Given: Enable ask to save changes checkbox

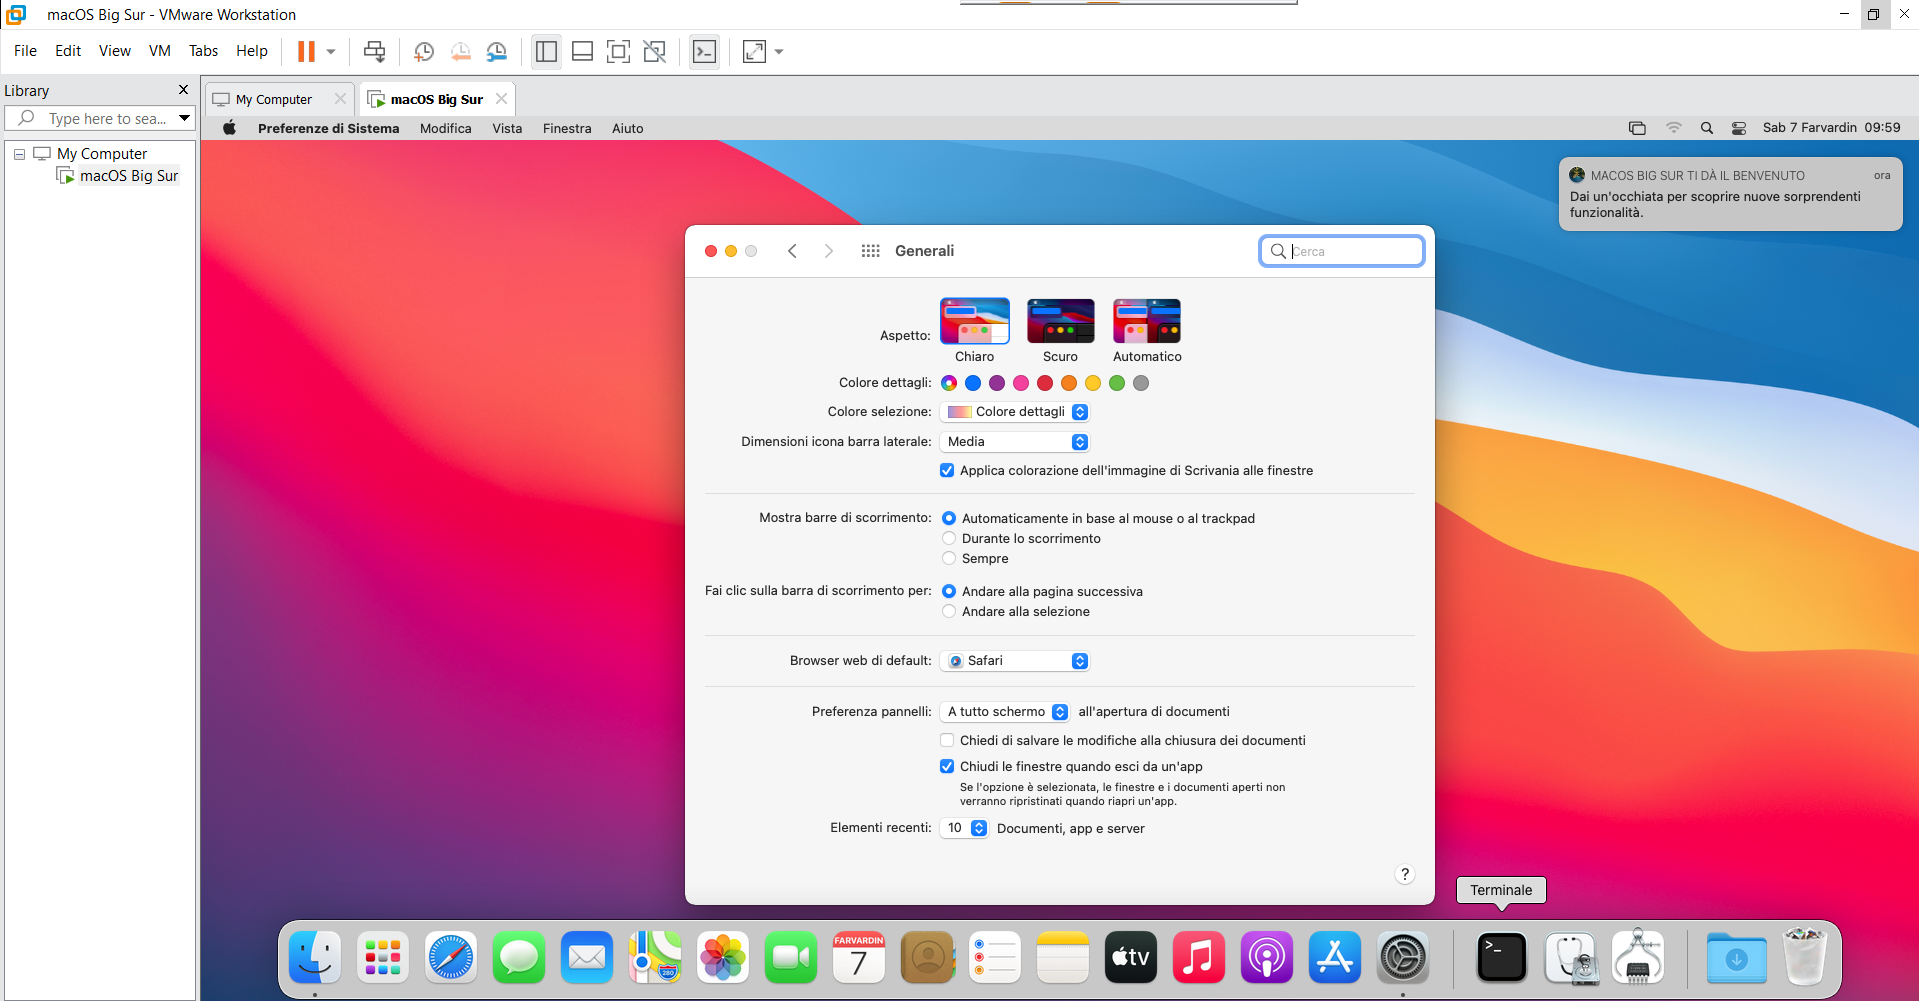Looking at the screenshot, I should (947, 741).
